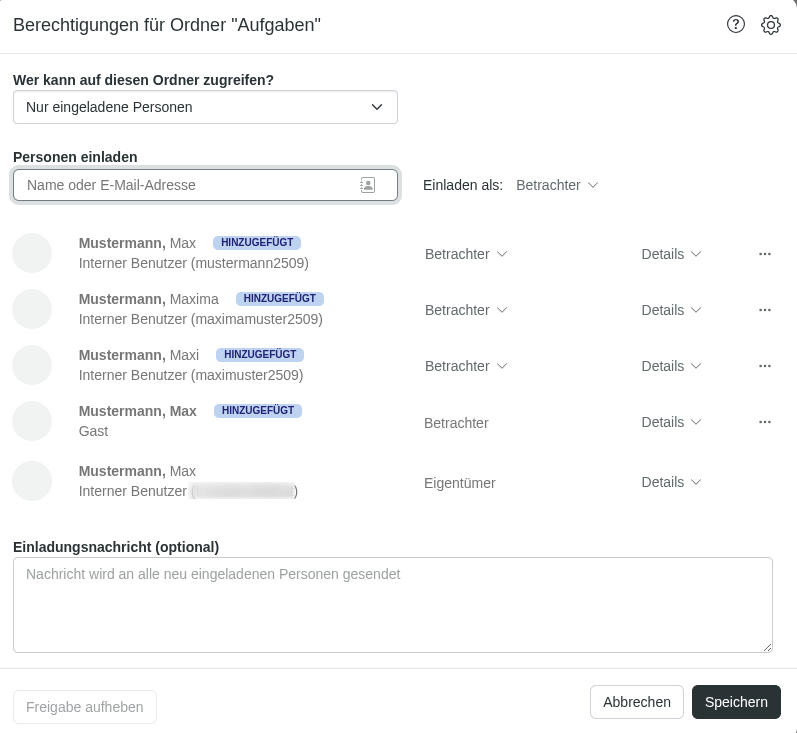
Task: Change role of maximamuster2509 from Betrachter
Action: [466, 310]
